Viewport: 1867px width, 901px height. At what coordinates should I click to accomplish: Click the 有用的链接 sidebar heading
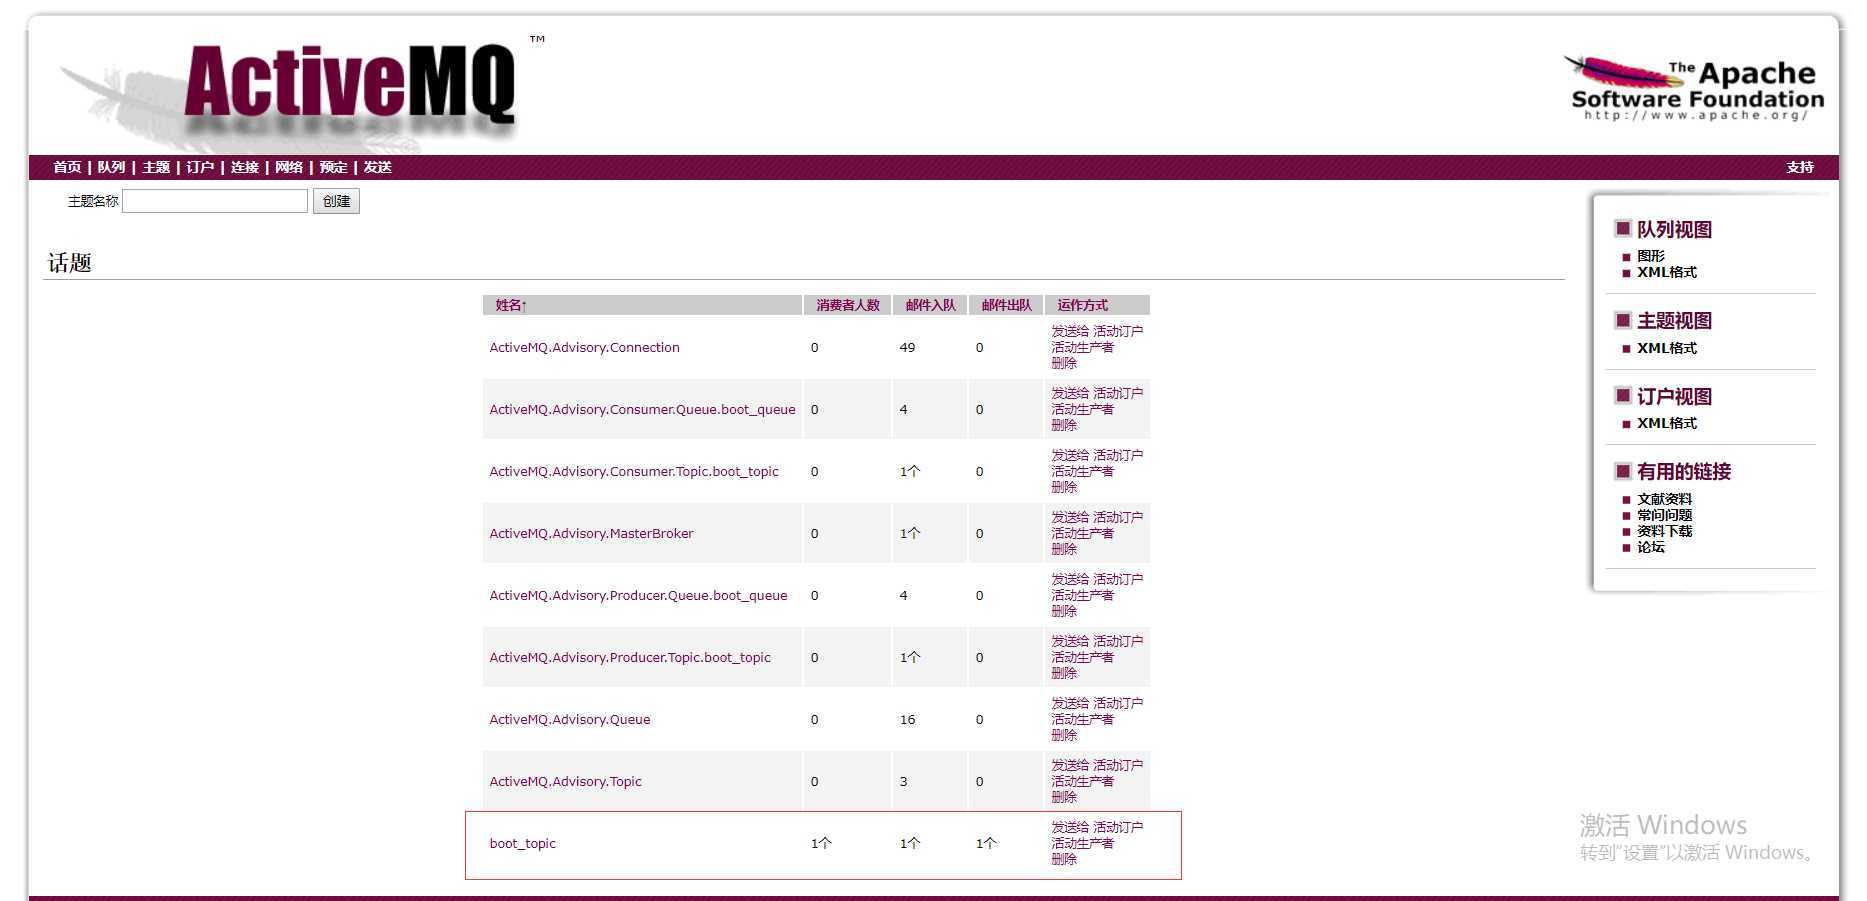(x=1684, y=471)
